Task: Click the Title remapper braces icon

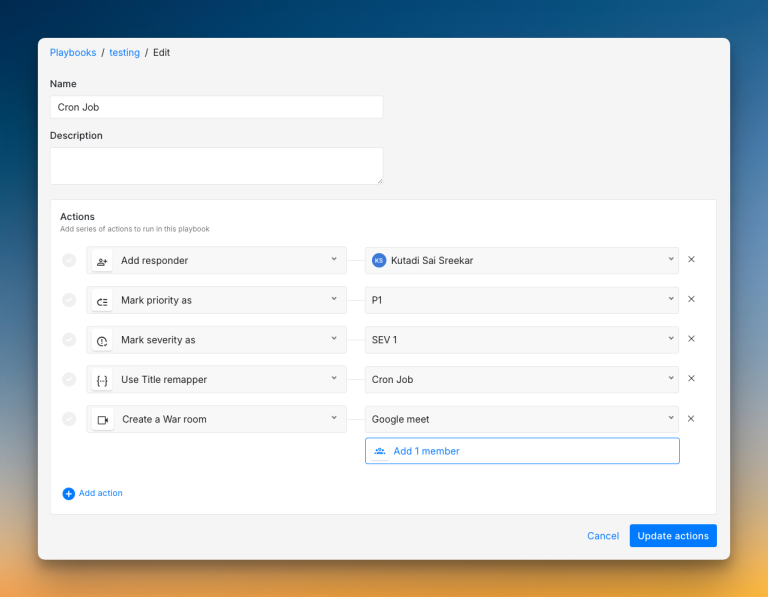Action: pos(102,380)
